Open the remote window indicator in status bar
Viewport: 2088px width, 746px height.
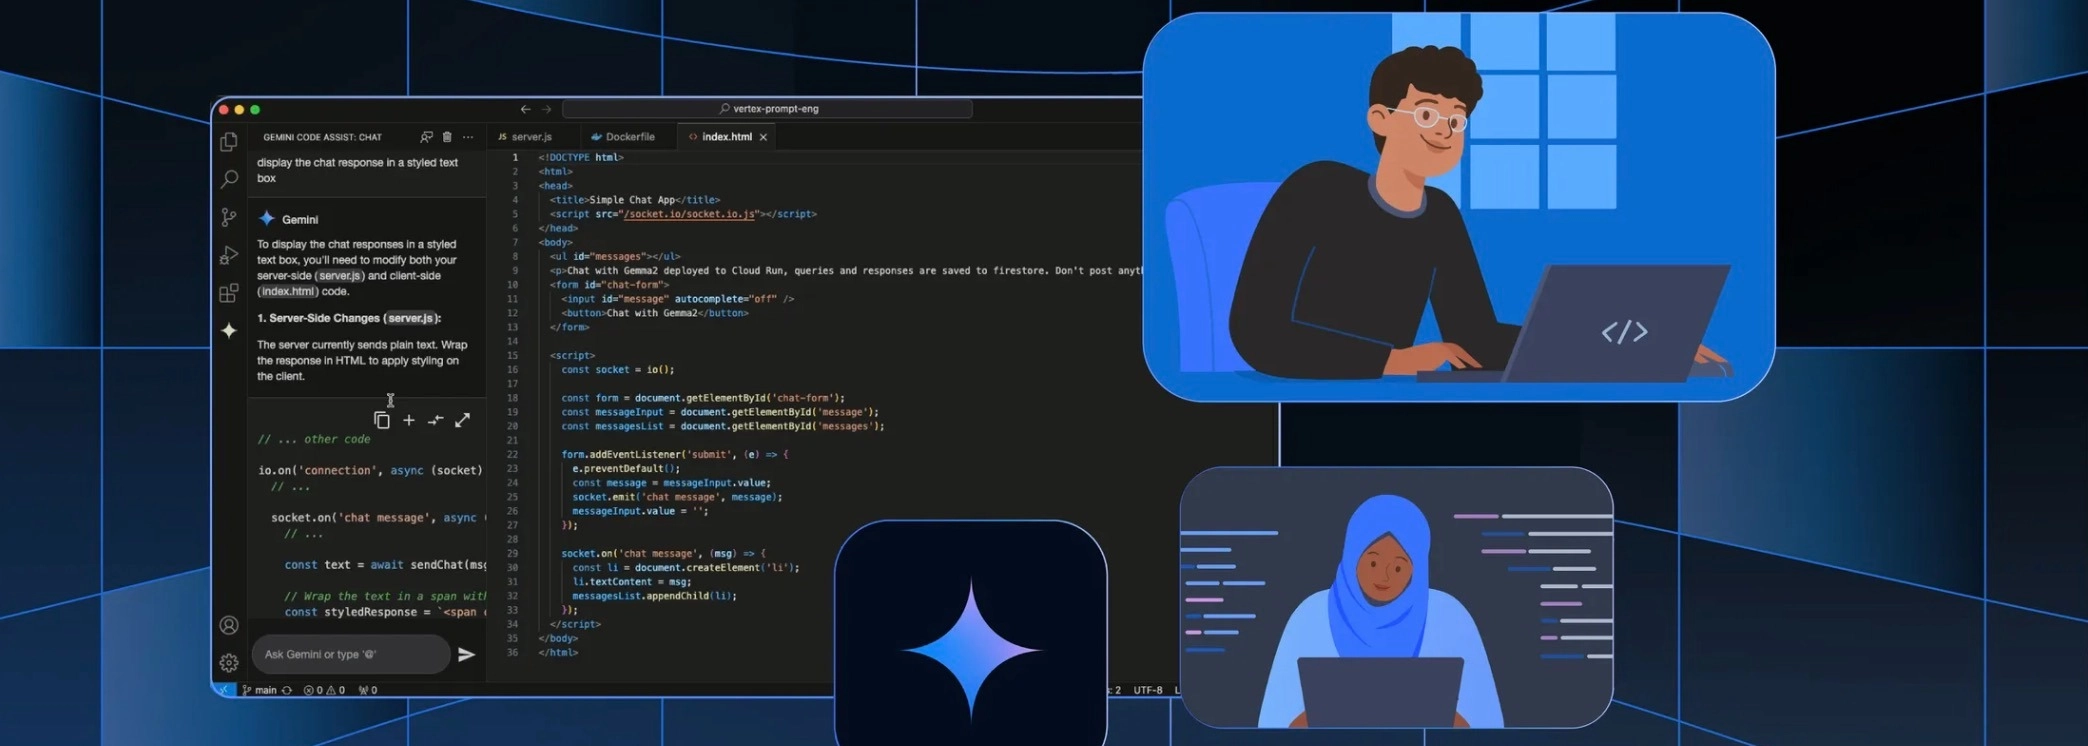coord(224,690)
